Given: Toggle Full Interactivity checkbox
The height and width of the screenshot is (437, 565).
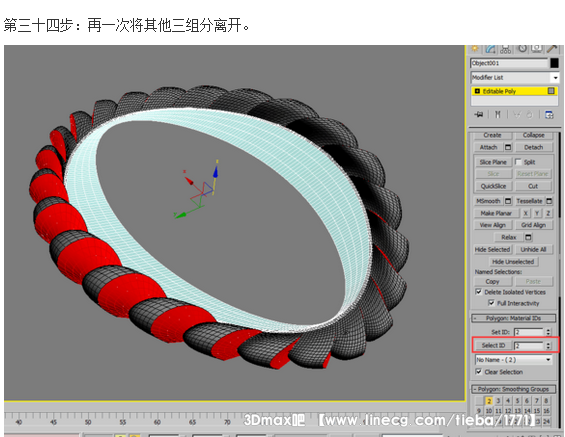Looking at the screenshot, I should pos(491,303).
